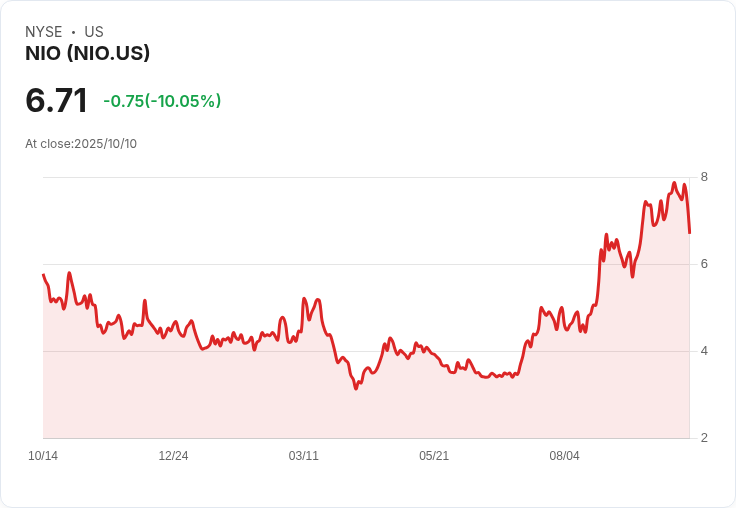Click the 4 label on the price axis
Image resolution: width=736 pixels, height=508 pixels.
[704, 351]
